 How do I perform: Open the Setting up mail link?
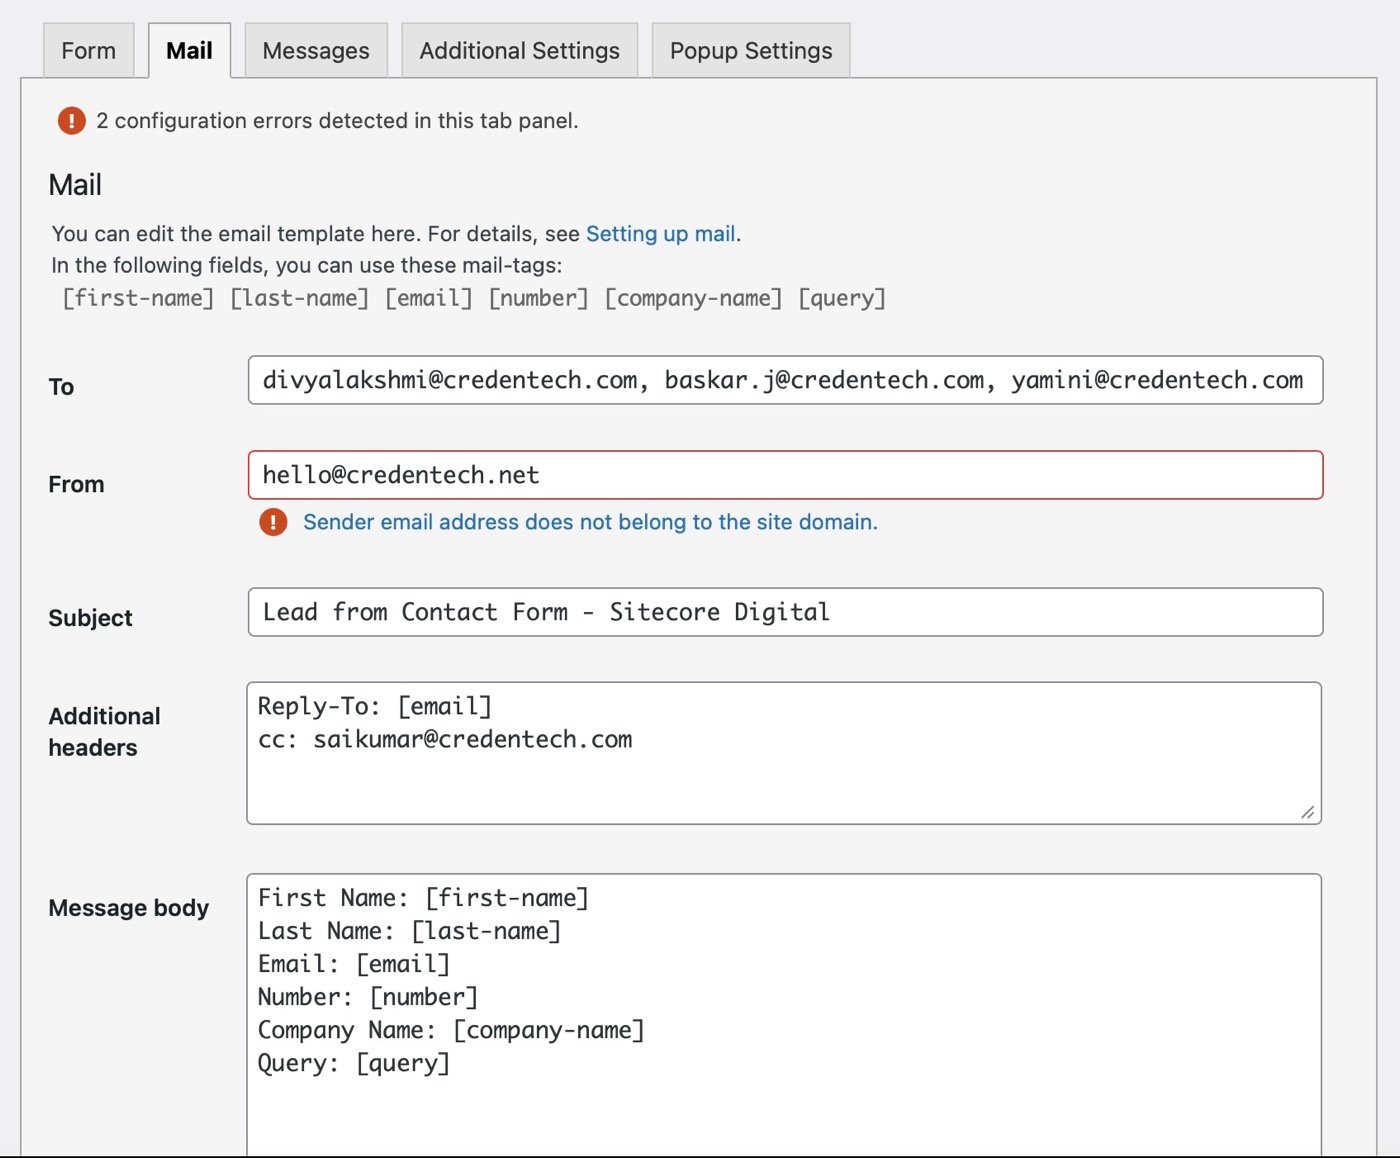click(x=661, y=233)
